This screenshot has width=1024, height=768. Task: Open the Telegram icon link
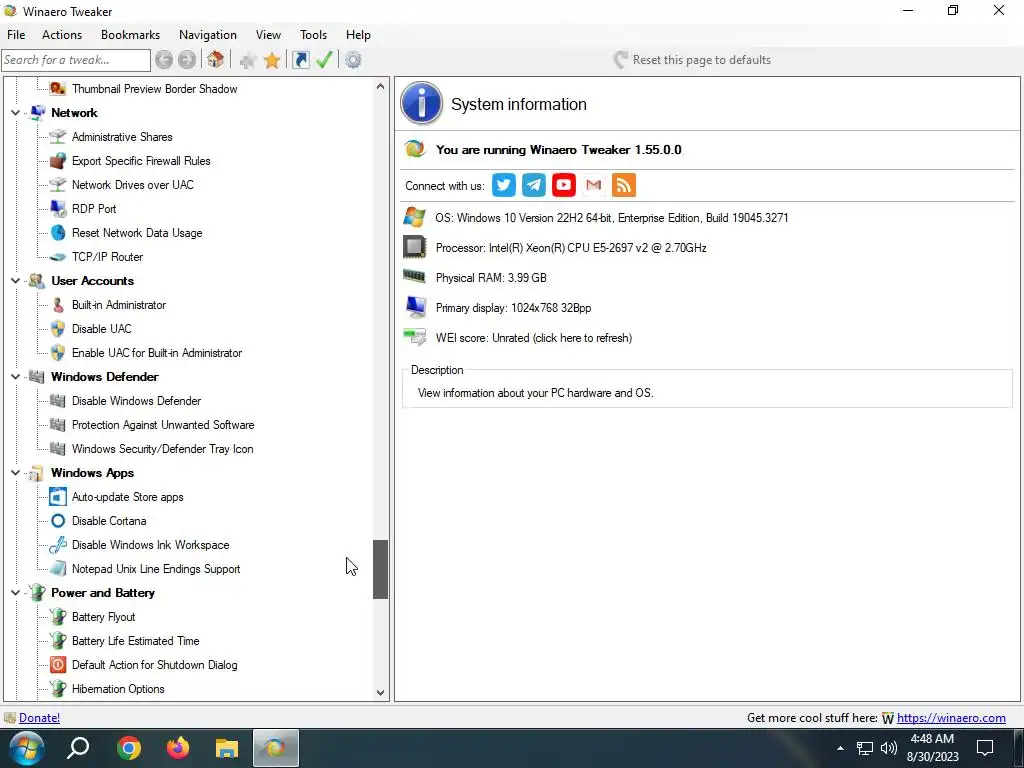tap(534, 185)
